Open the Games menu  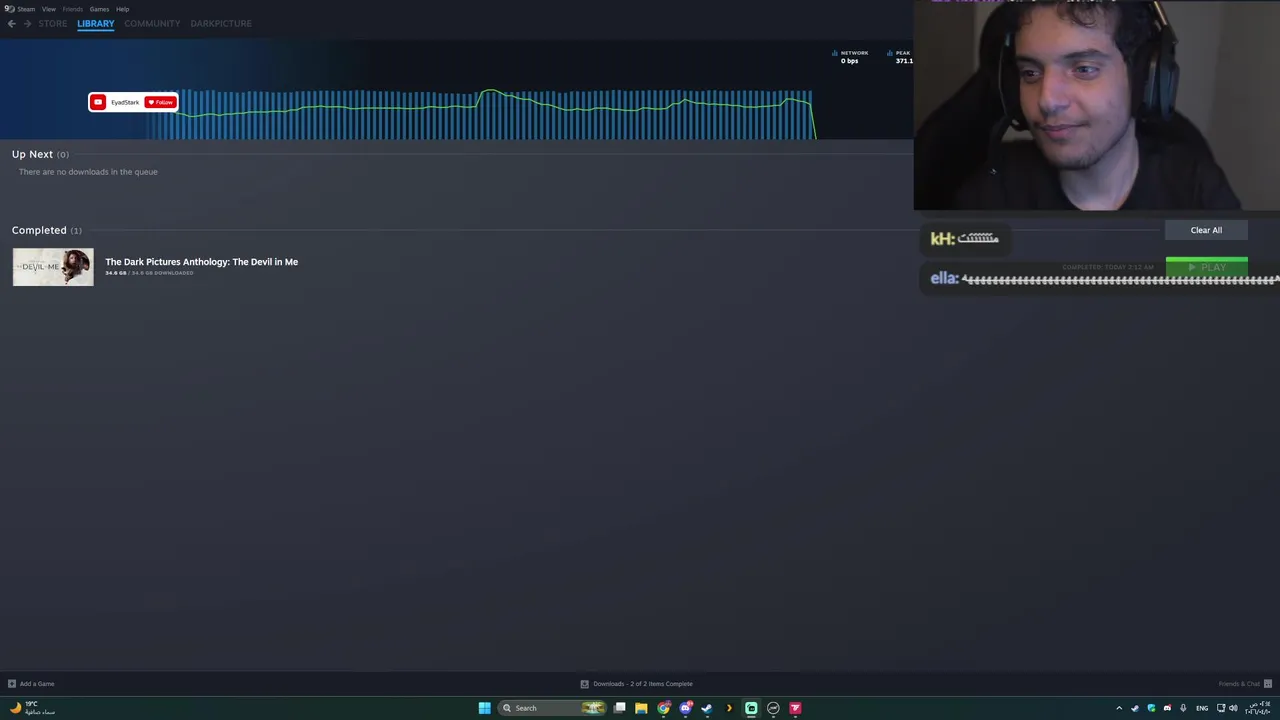click(x=99, y=9)
